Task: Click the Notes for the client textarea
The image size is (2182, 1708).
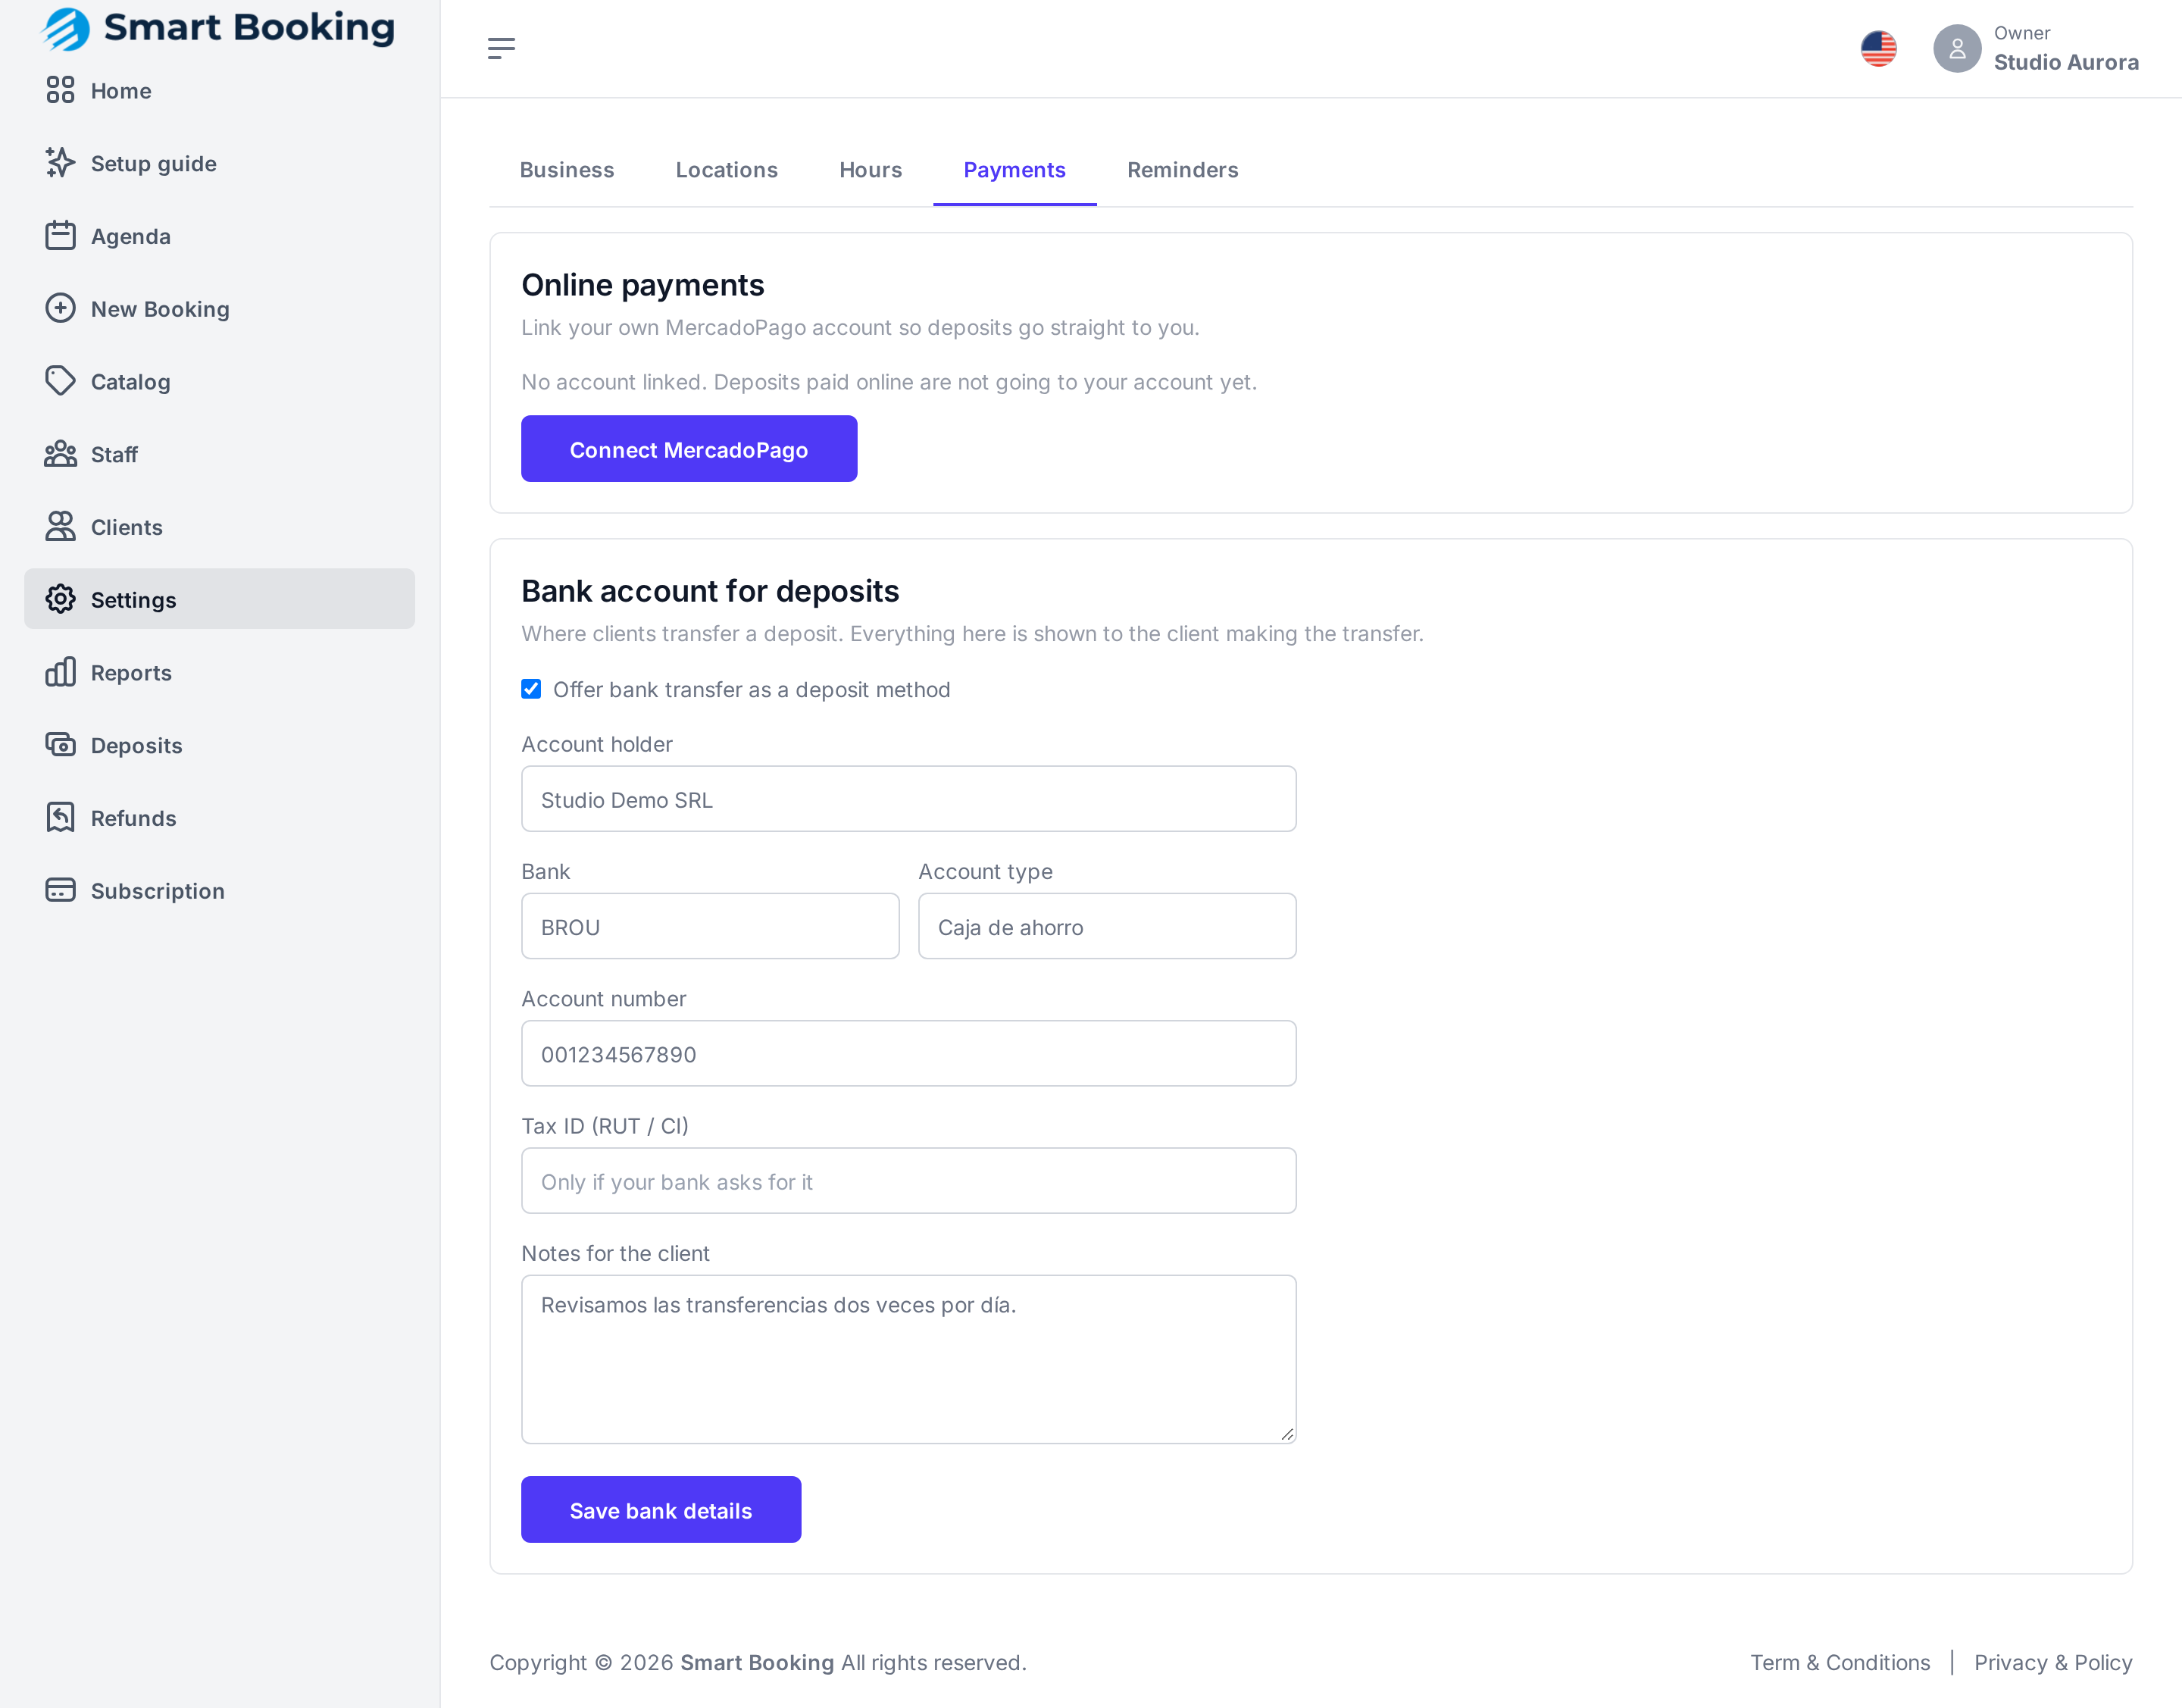Action: tap(908, 1359)
